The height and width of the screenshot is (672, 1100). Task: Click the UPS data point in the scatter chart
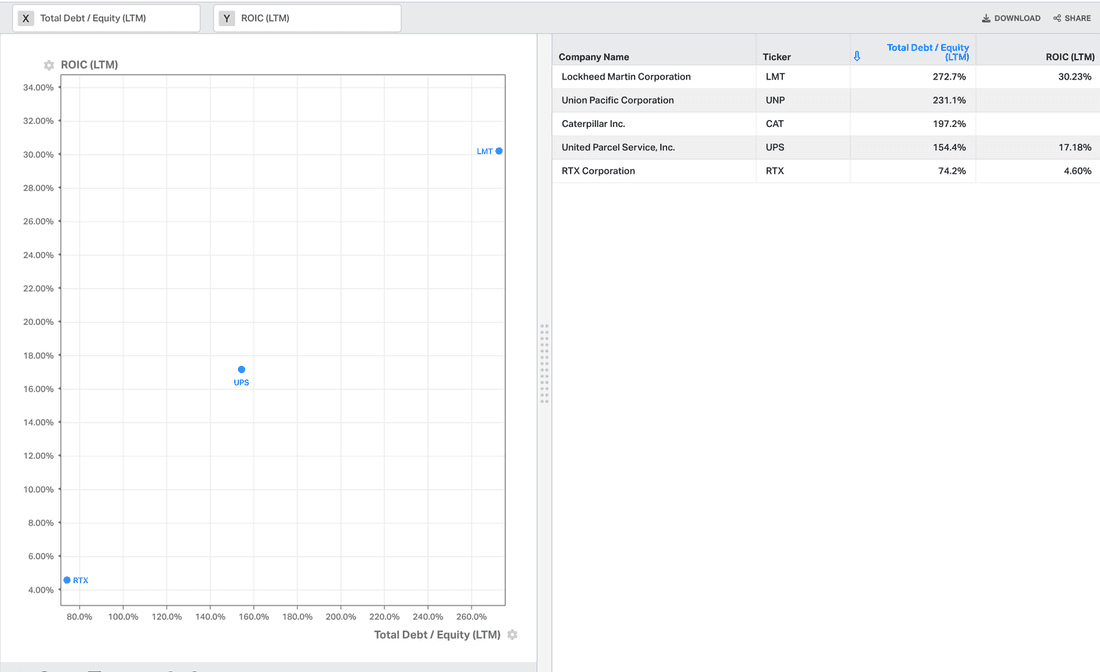click(241, 370)
